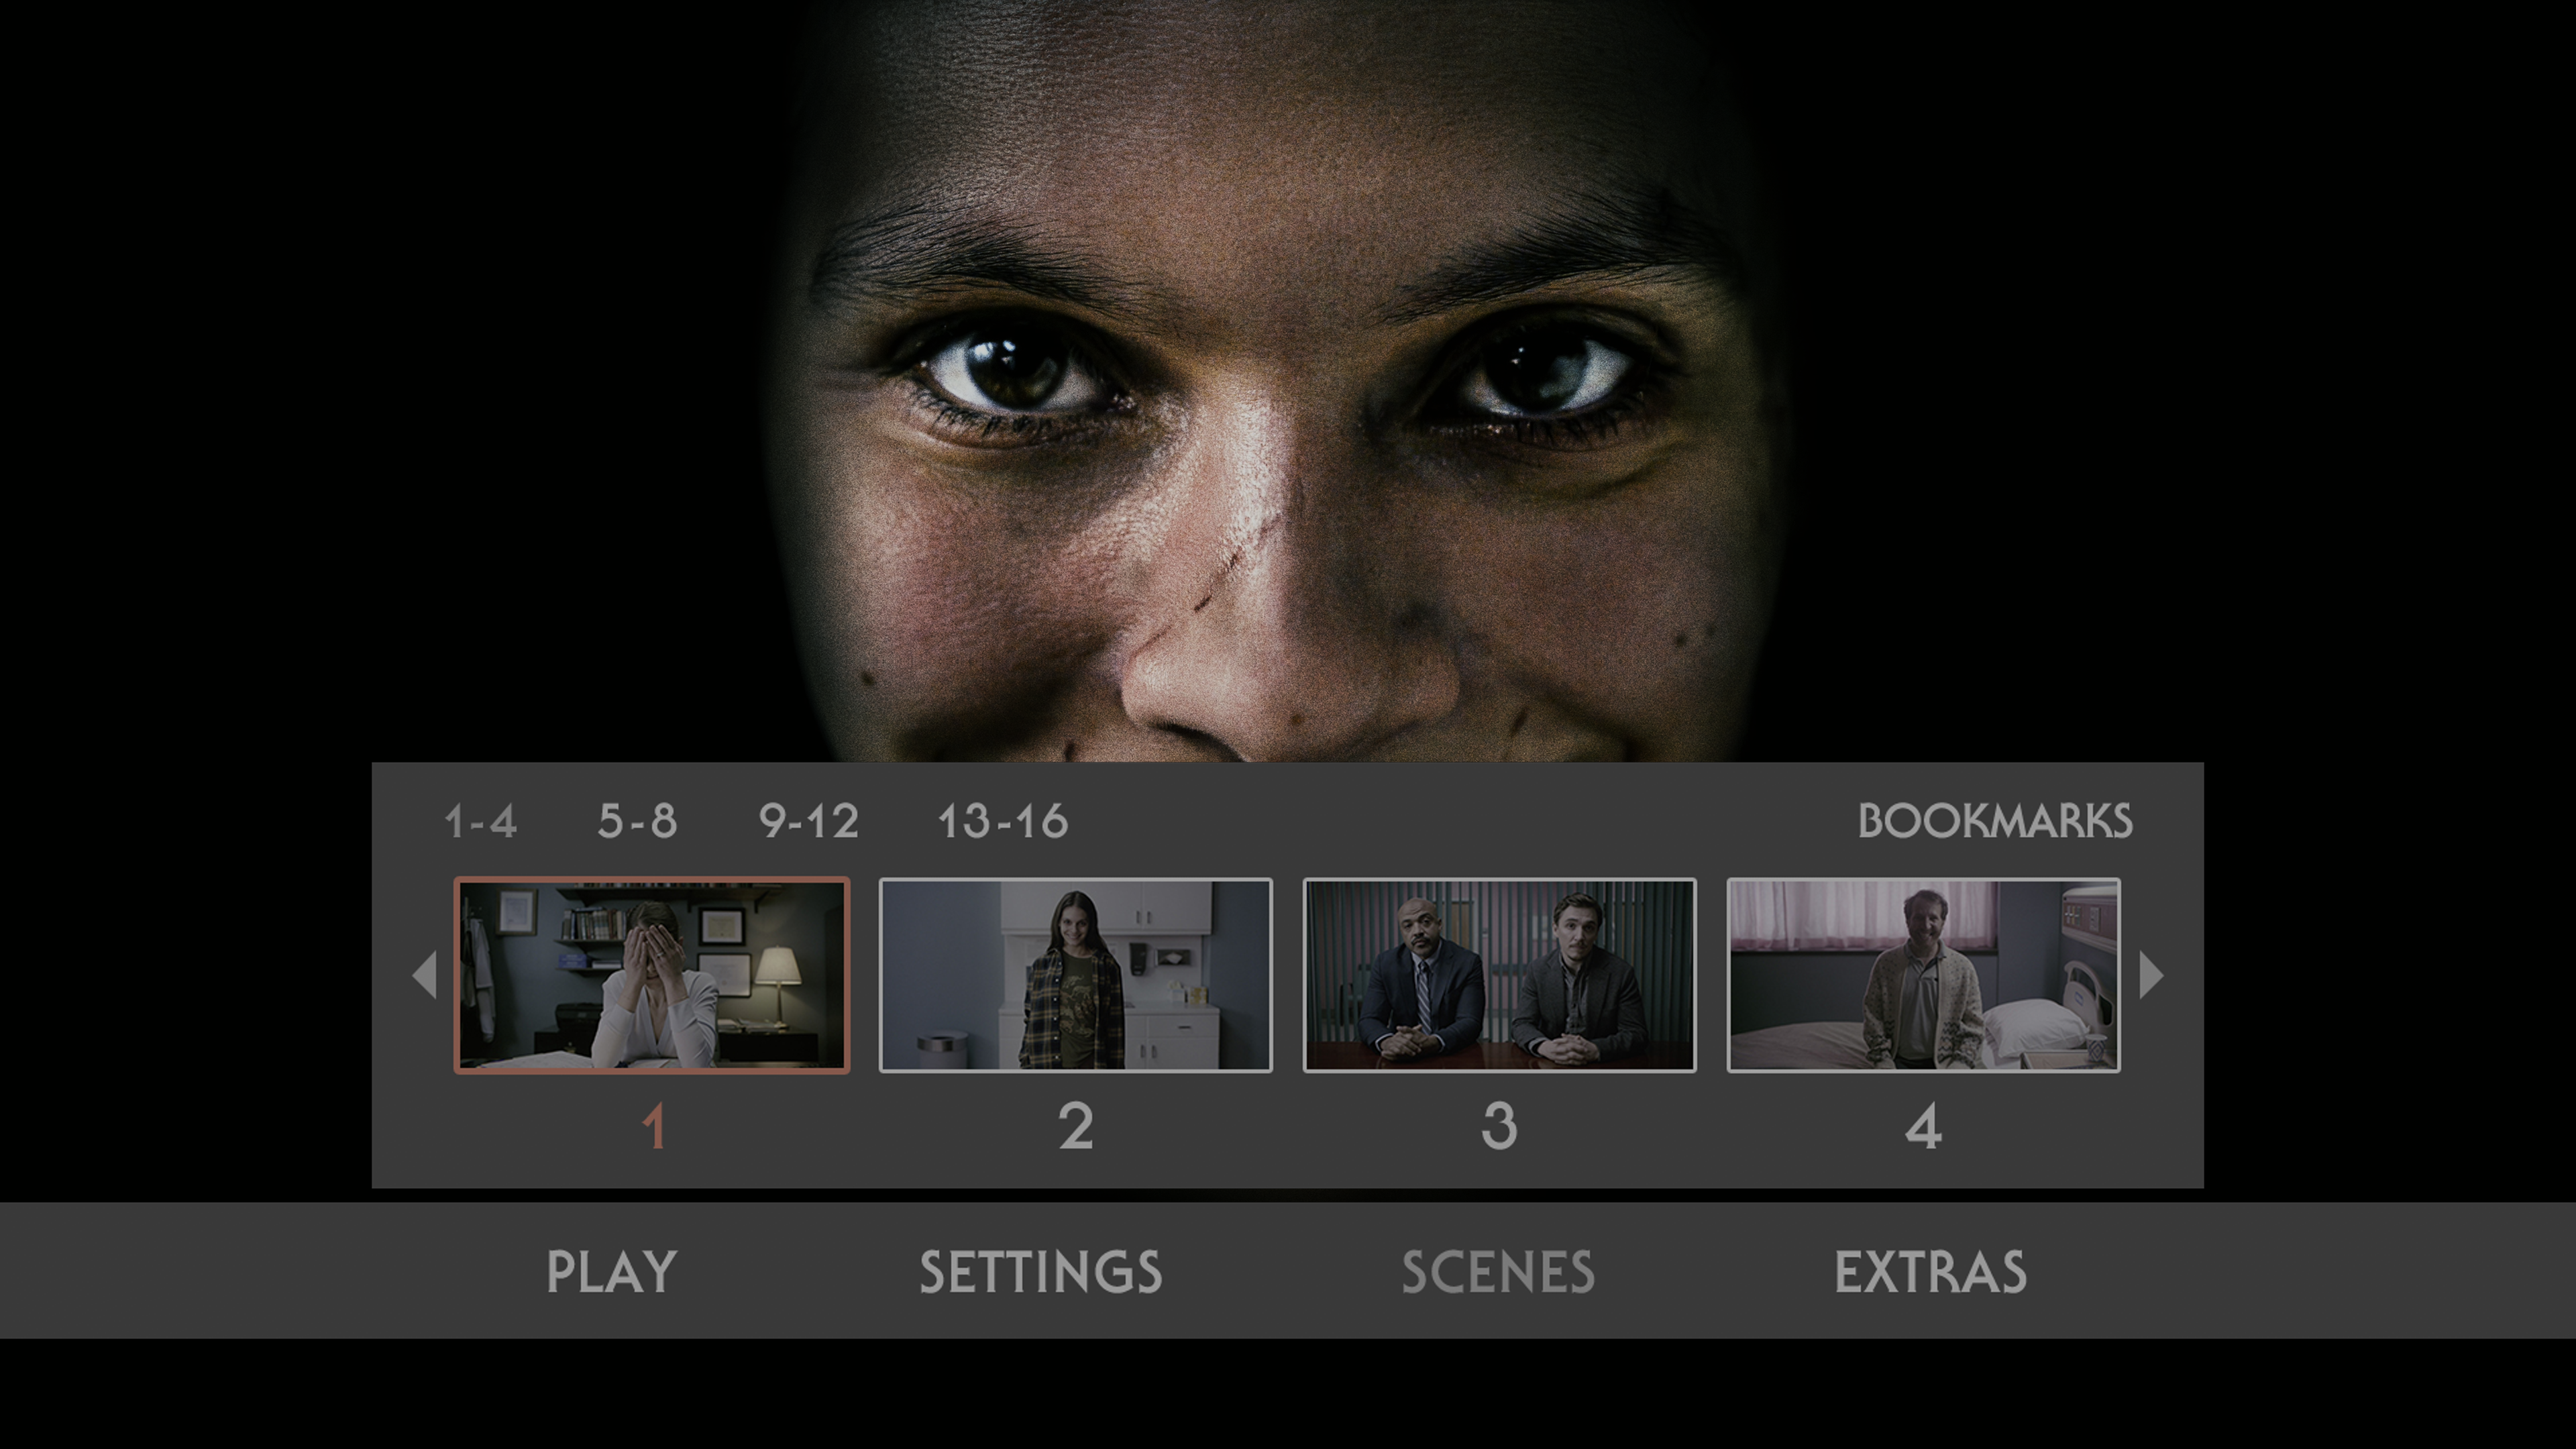
Task: Click the number 4 scene label
Action: [1923, 1128]
